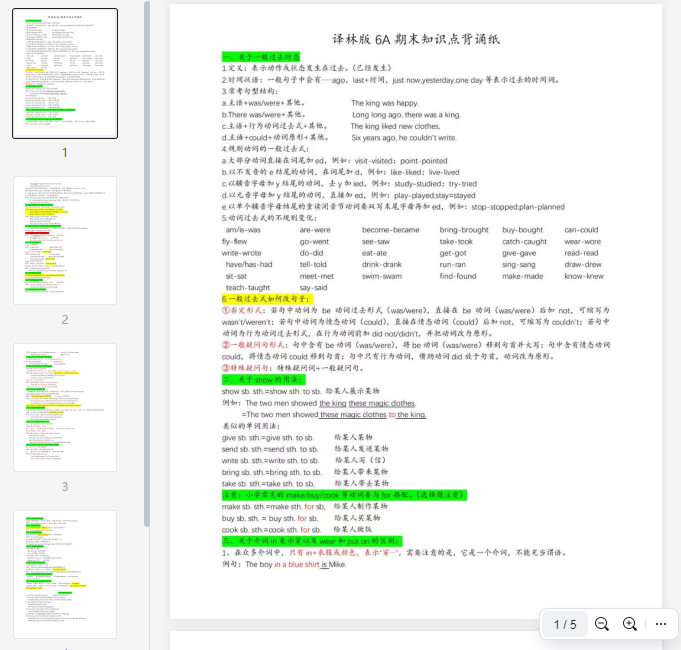Click the 1 / 5 page indicator
The height and width of the screenshot is (650, 681).
(x=565, y=624)
